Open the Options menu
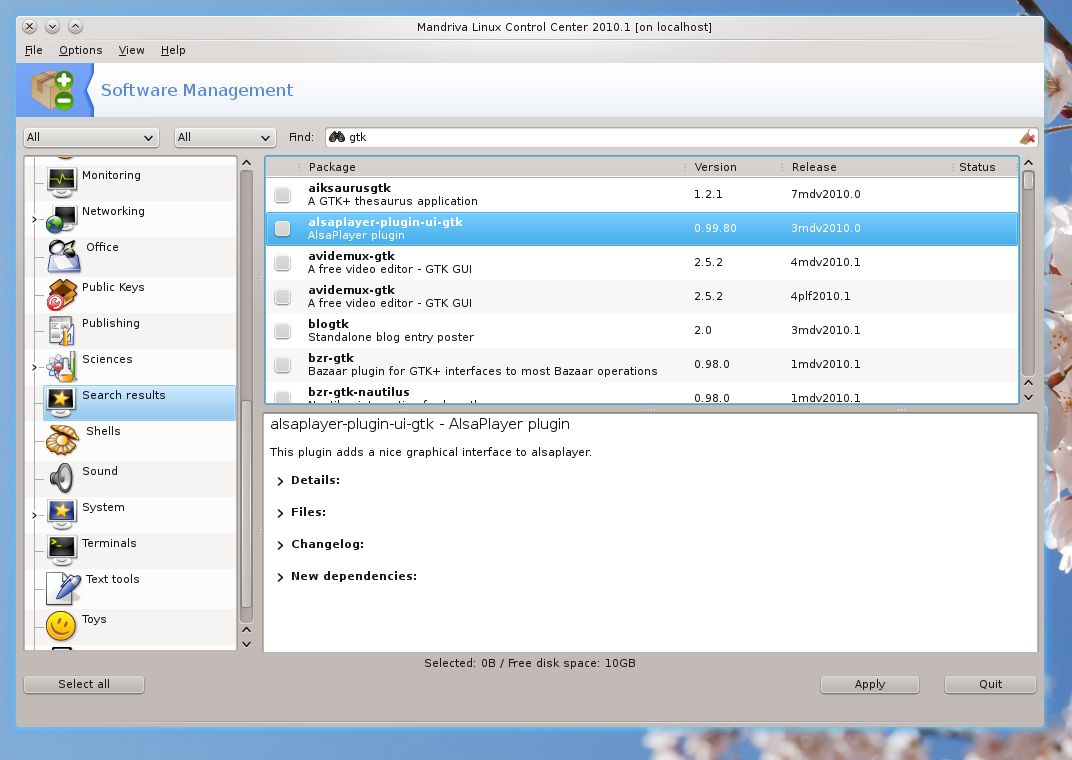This screenshot has height=760, width=1072. click(x=81, y=50)
